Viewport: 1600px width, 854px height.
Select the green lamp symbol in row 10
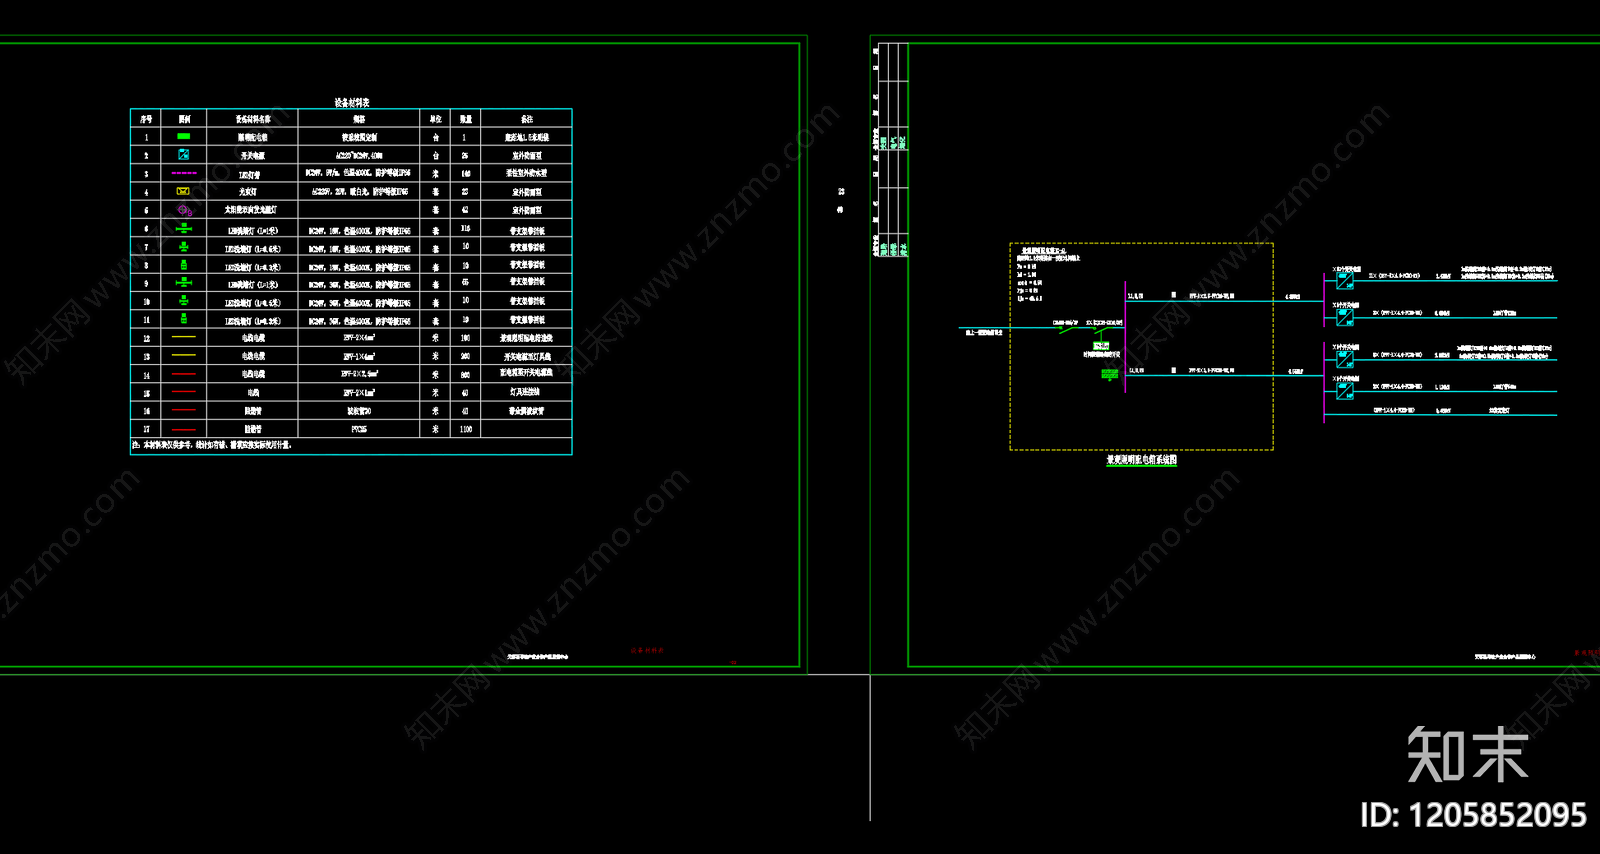pos(183,301)
